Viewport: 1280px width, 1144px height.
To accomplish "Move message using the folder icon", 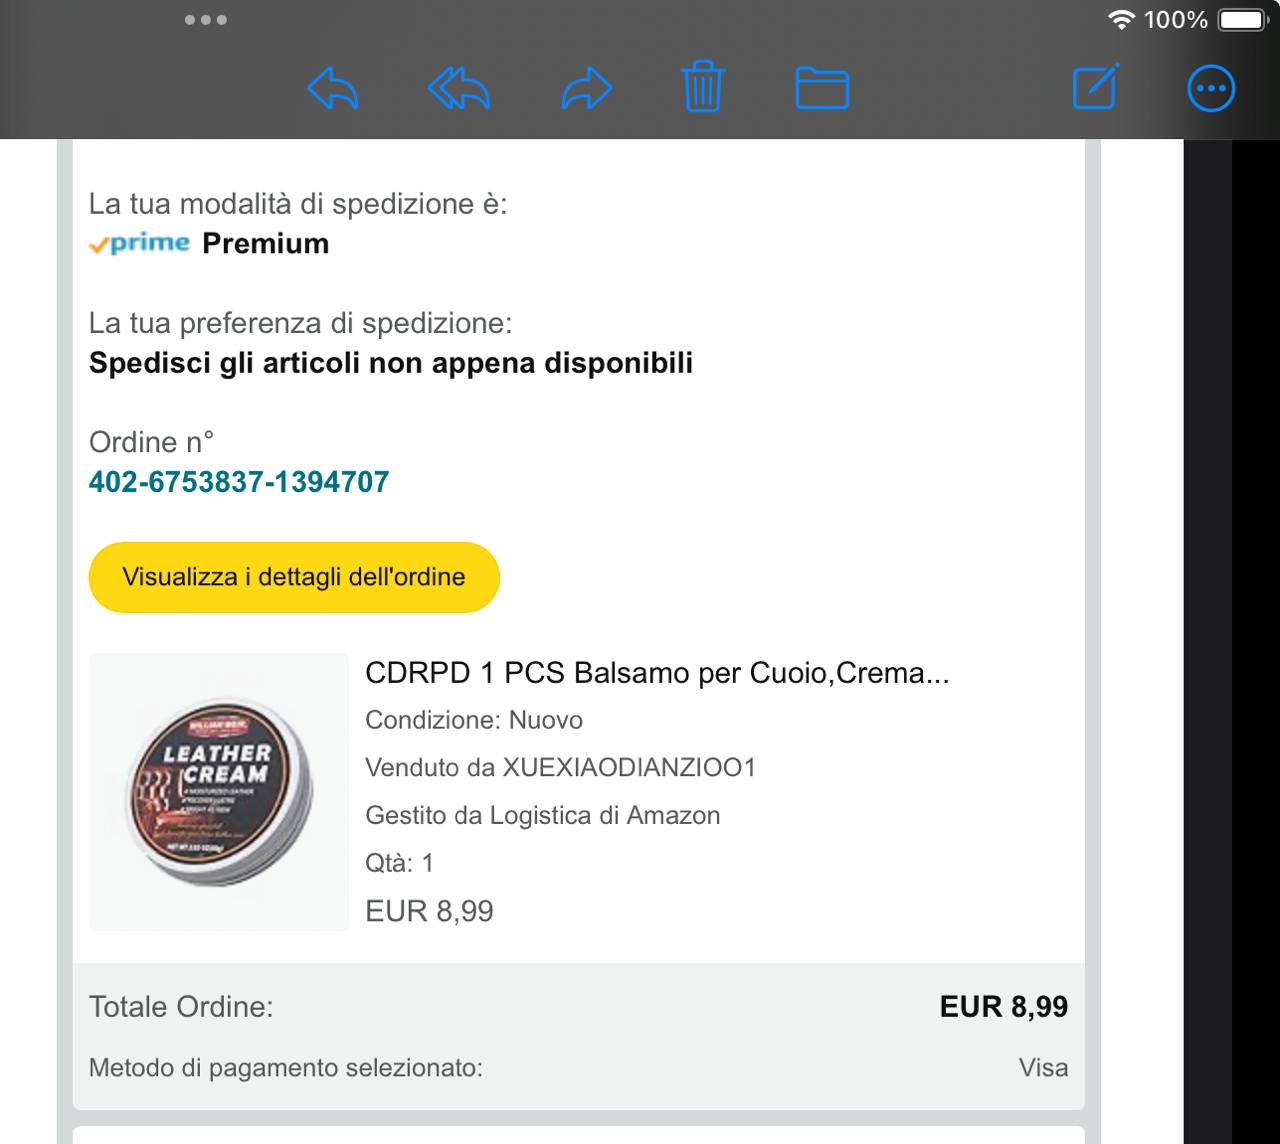I will point(822,88).
